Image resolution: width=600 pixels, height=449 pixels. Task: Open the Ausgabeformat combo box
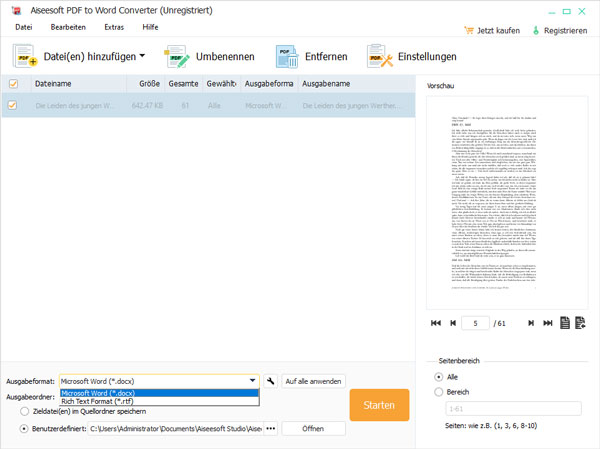(x=159, y=381)
